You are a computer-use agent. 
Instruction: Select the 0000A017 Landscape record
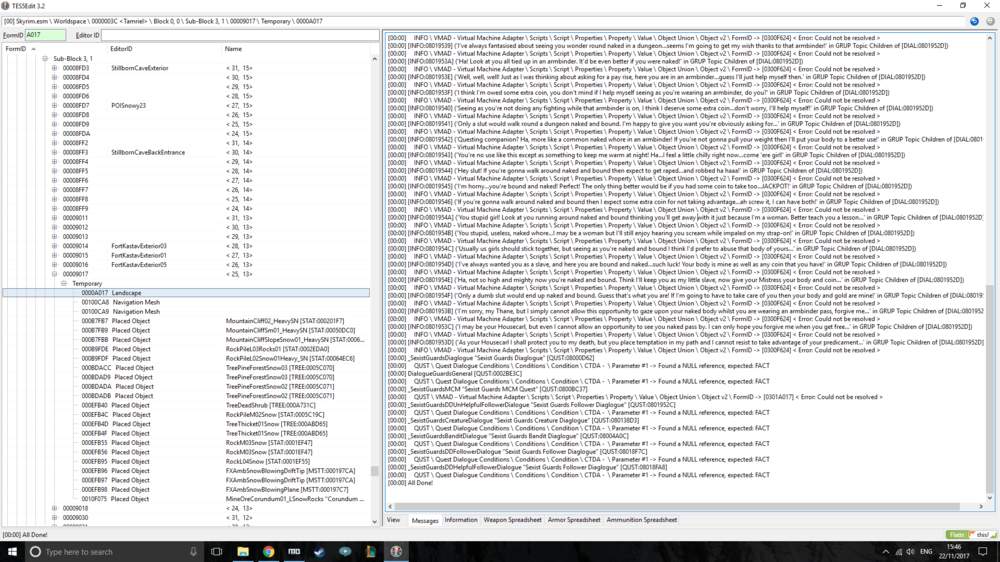pyautogui.click(x=186, y=293)
